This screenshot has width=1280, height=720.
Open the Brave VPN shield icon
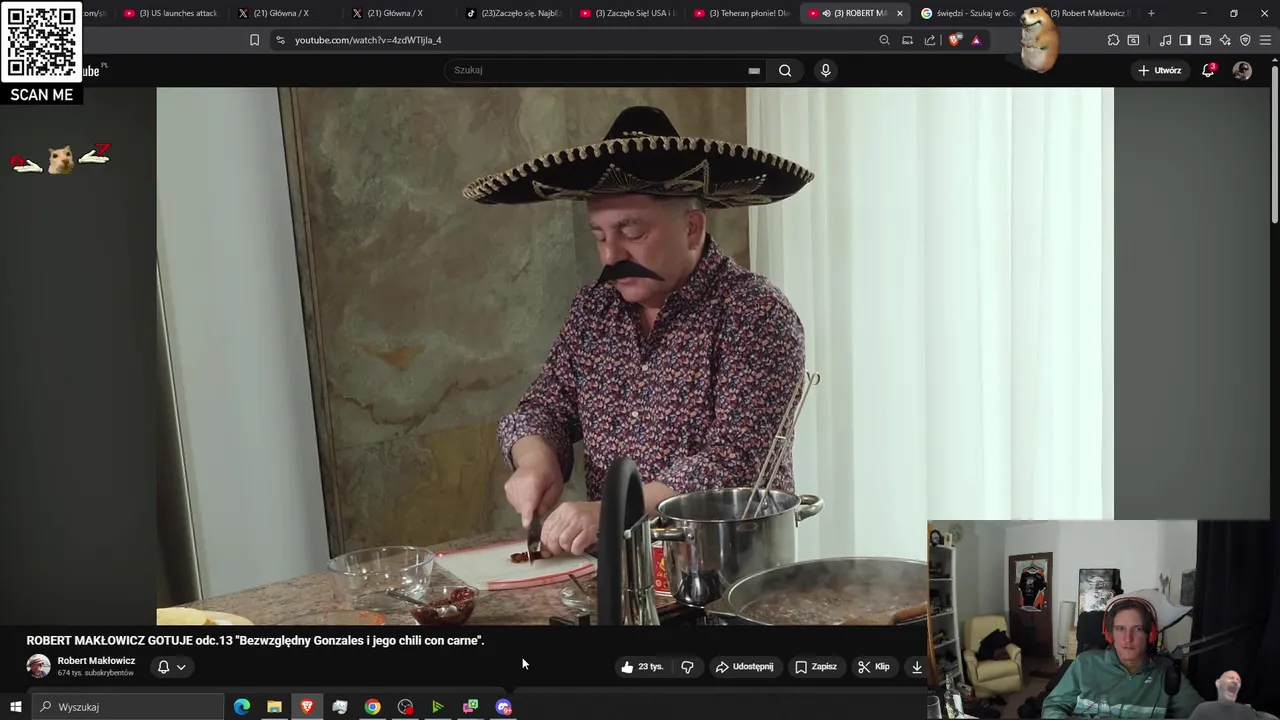click(x=1245, y=40)
